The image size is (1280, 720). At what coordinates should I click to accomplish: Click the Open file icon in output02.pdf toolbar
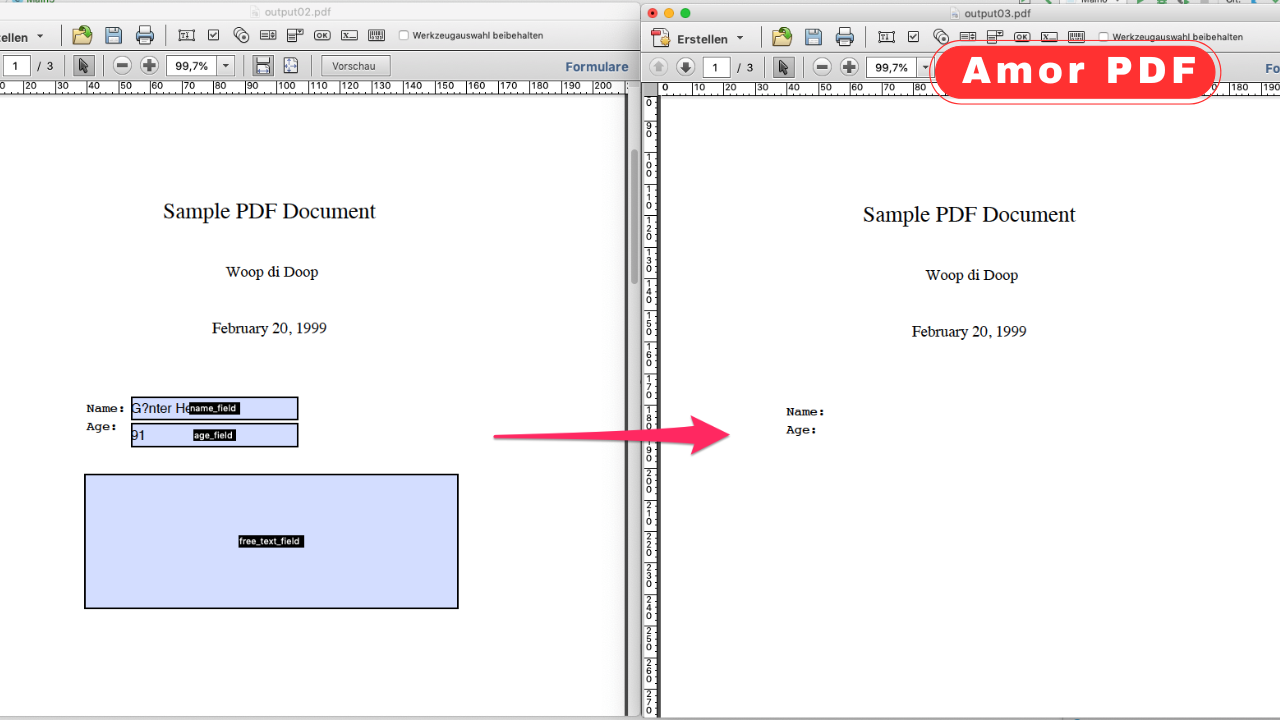pos(81,35)
